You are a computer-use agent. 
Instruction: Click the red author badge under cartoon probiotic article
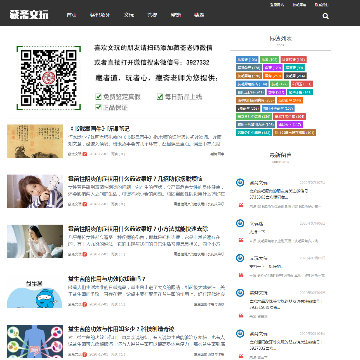pyautogui.click(x=85, y=304)
